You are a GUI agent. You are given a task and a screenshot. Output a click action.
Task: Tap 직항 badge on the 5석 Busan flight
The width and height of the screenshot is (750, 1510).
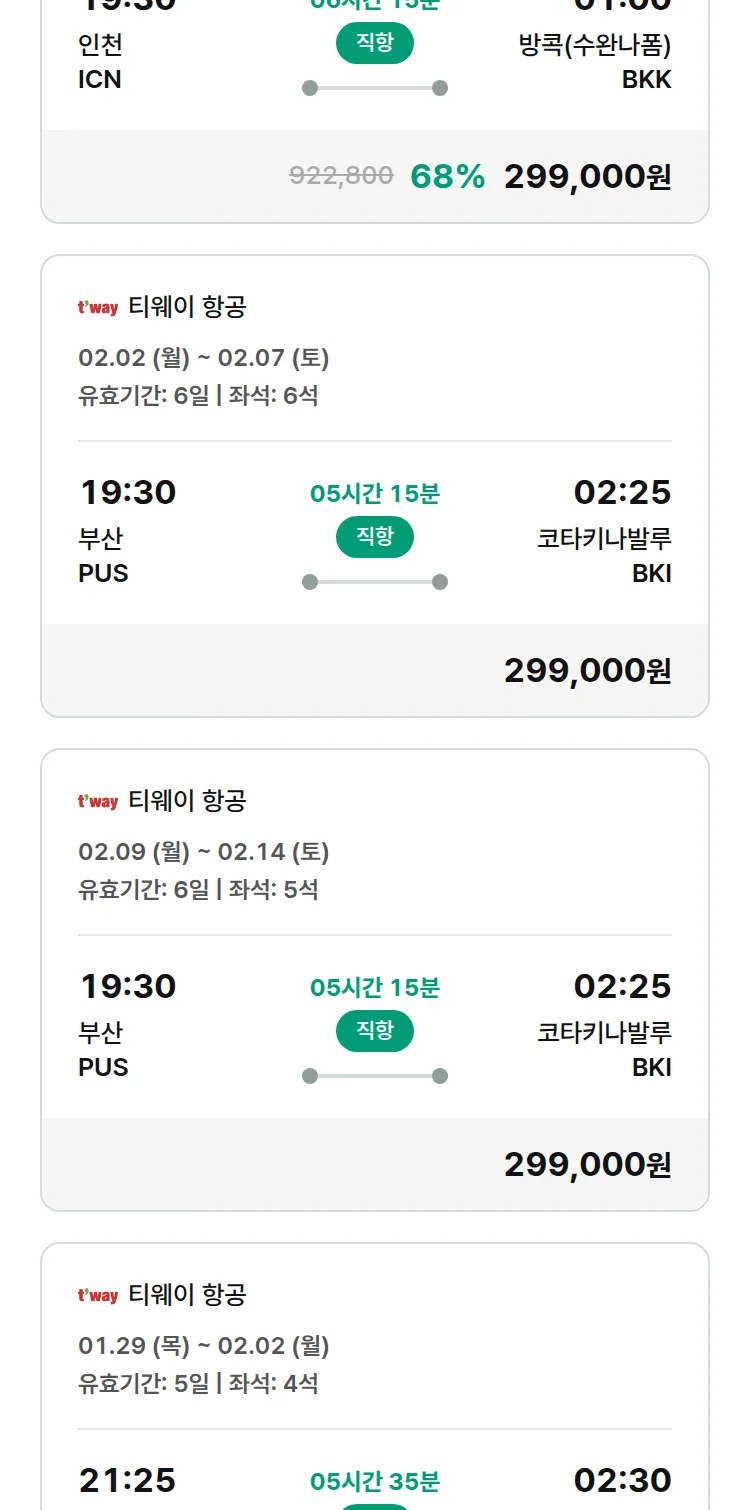375,1031
